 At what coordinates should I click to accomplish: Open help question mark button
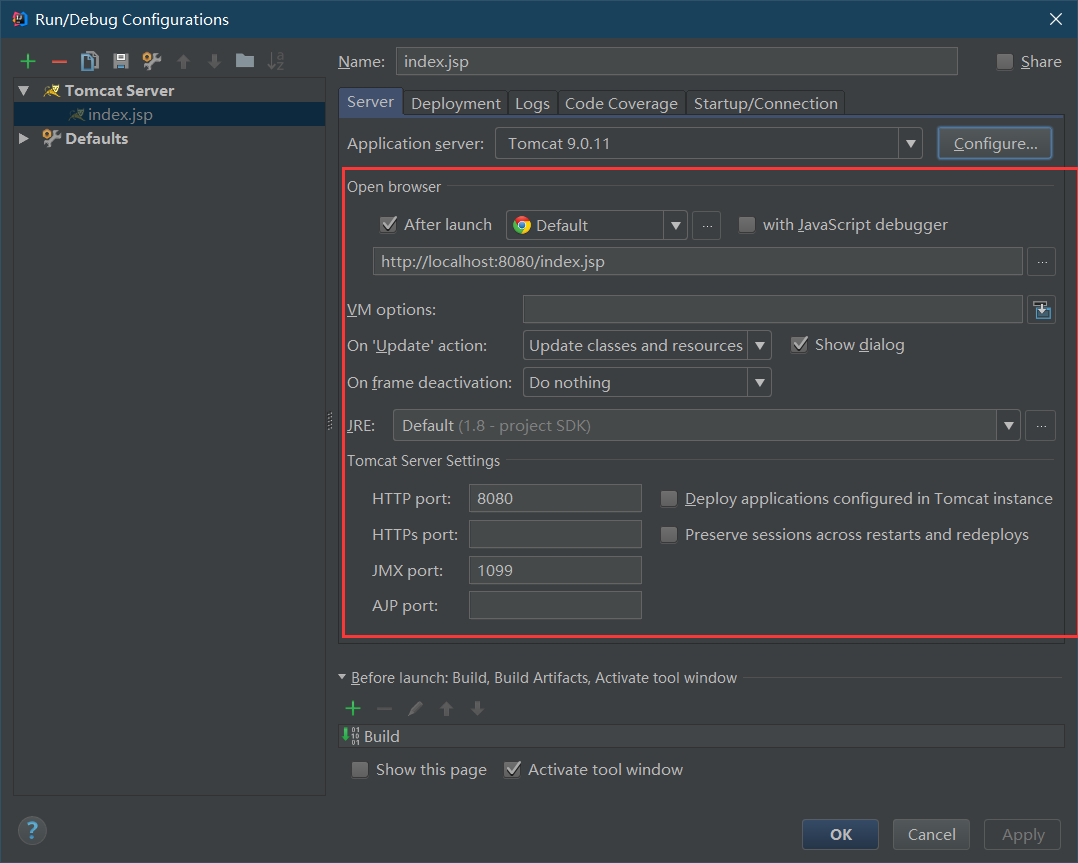32,830
